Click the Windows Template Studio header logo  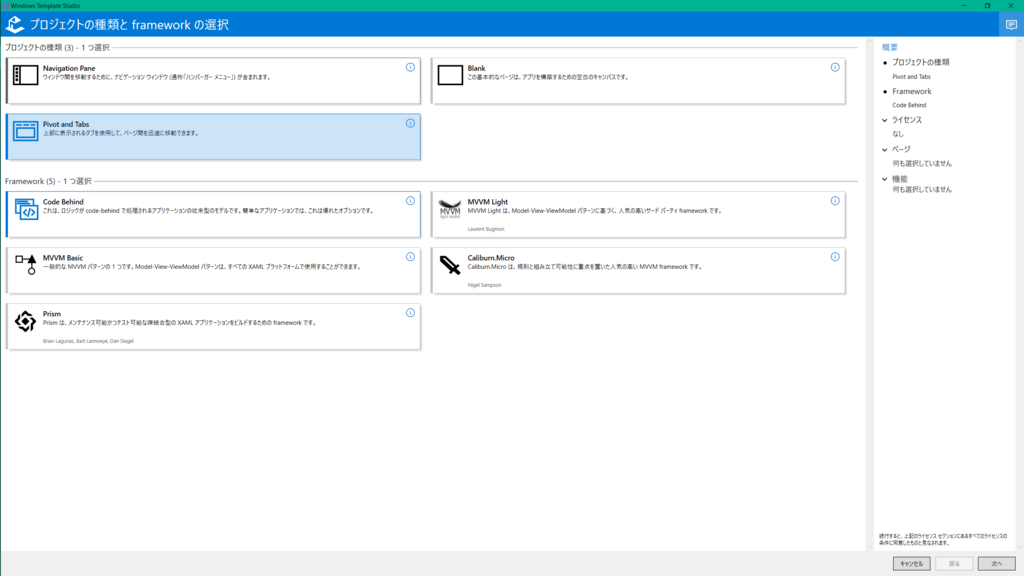tap(14, 25)
